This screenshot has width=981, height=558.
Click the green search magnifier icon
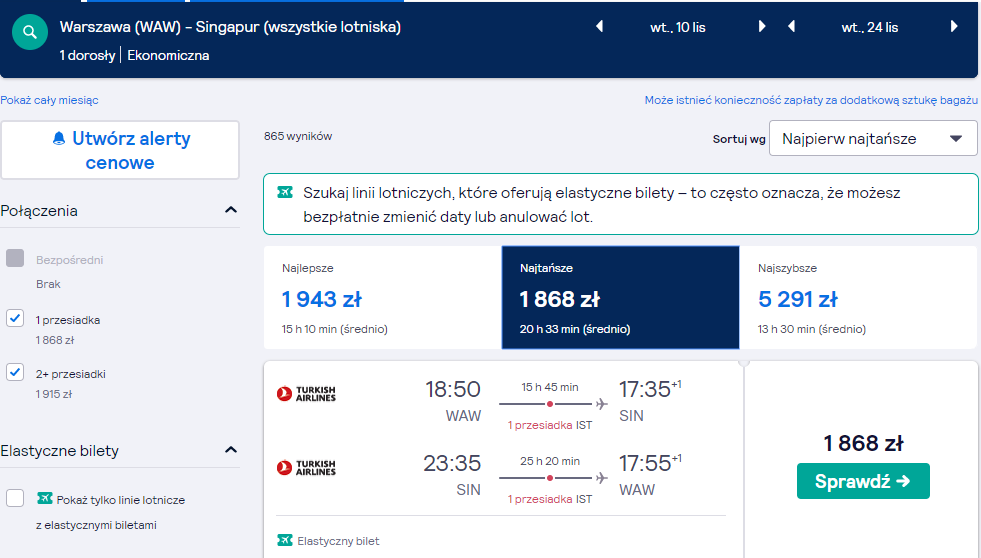click(30, 32)
